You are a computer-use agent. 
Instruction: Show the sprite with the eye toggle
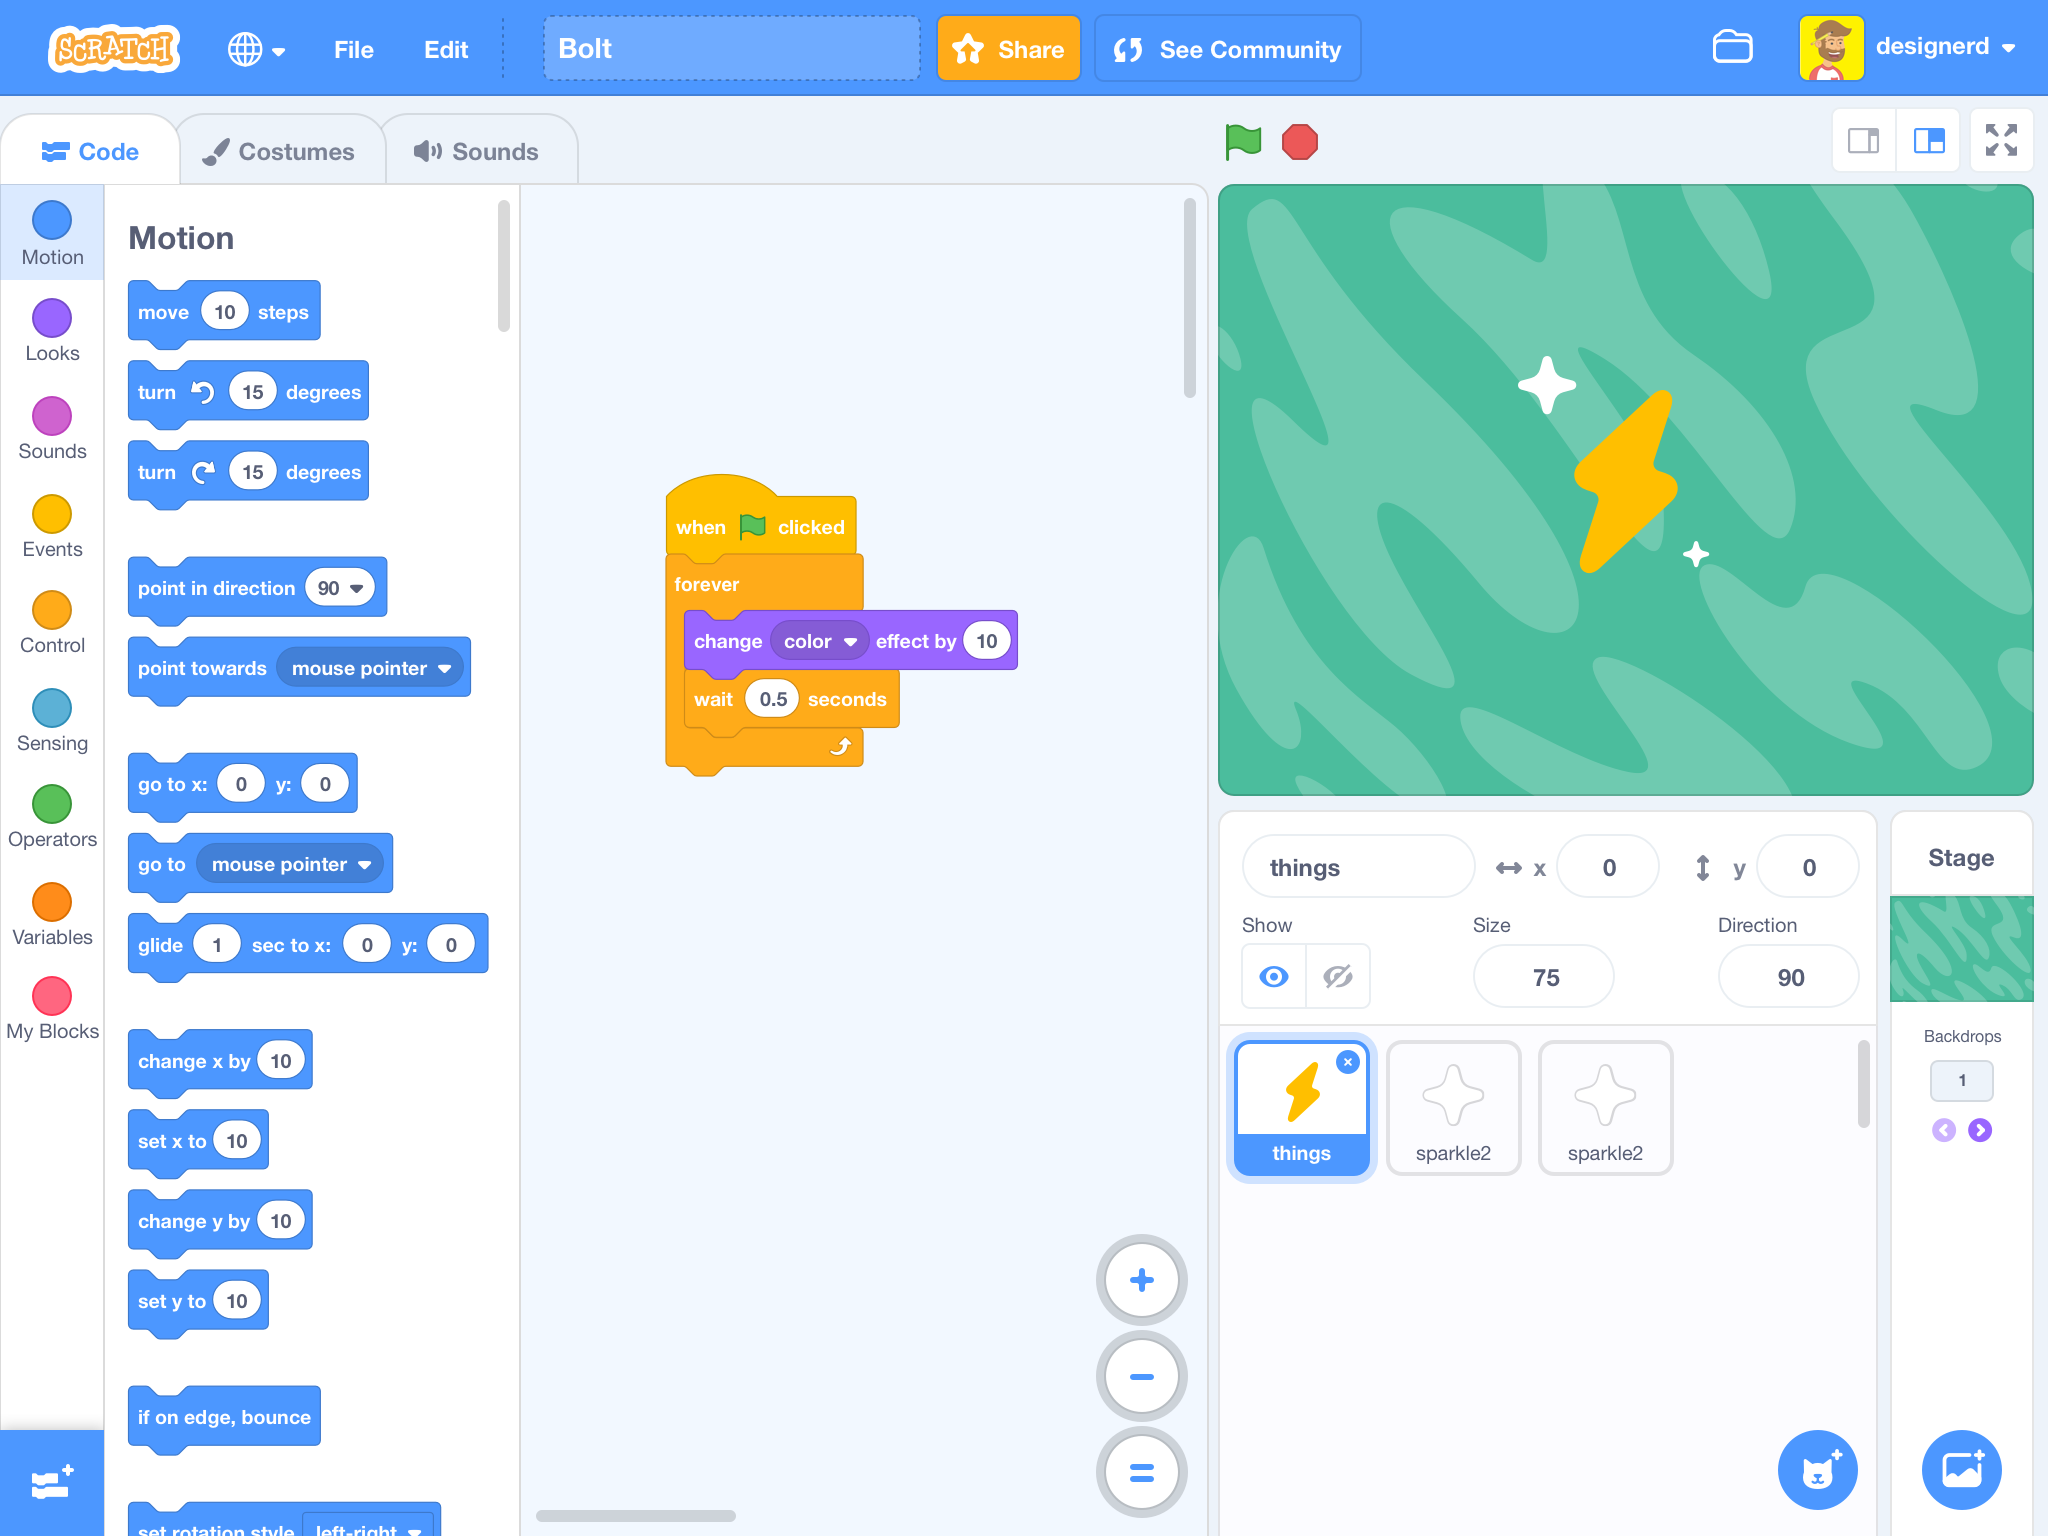point(1273,976)
